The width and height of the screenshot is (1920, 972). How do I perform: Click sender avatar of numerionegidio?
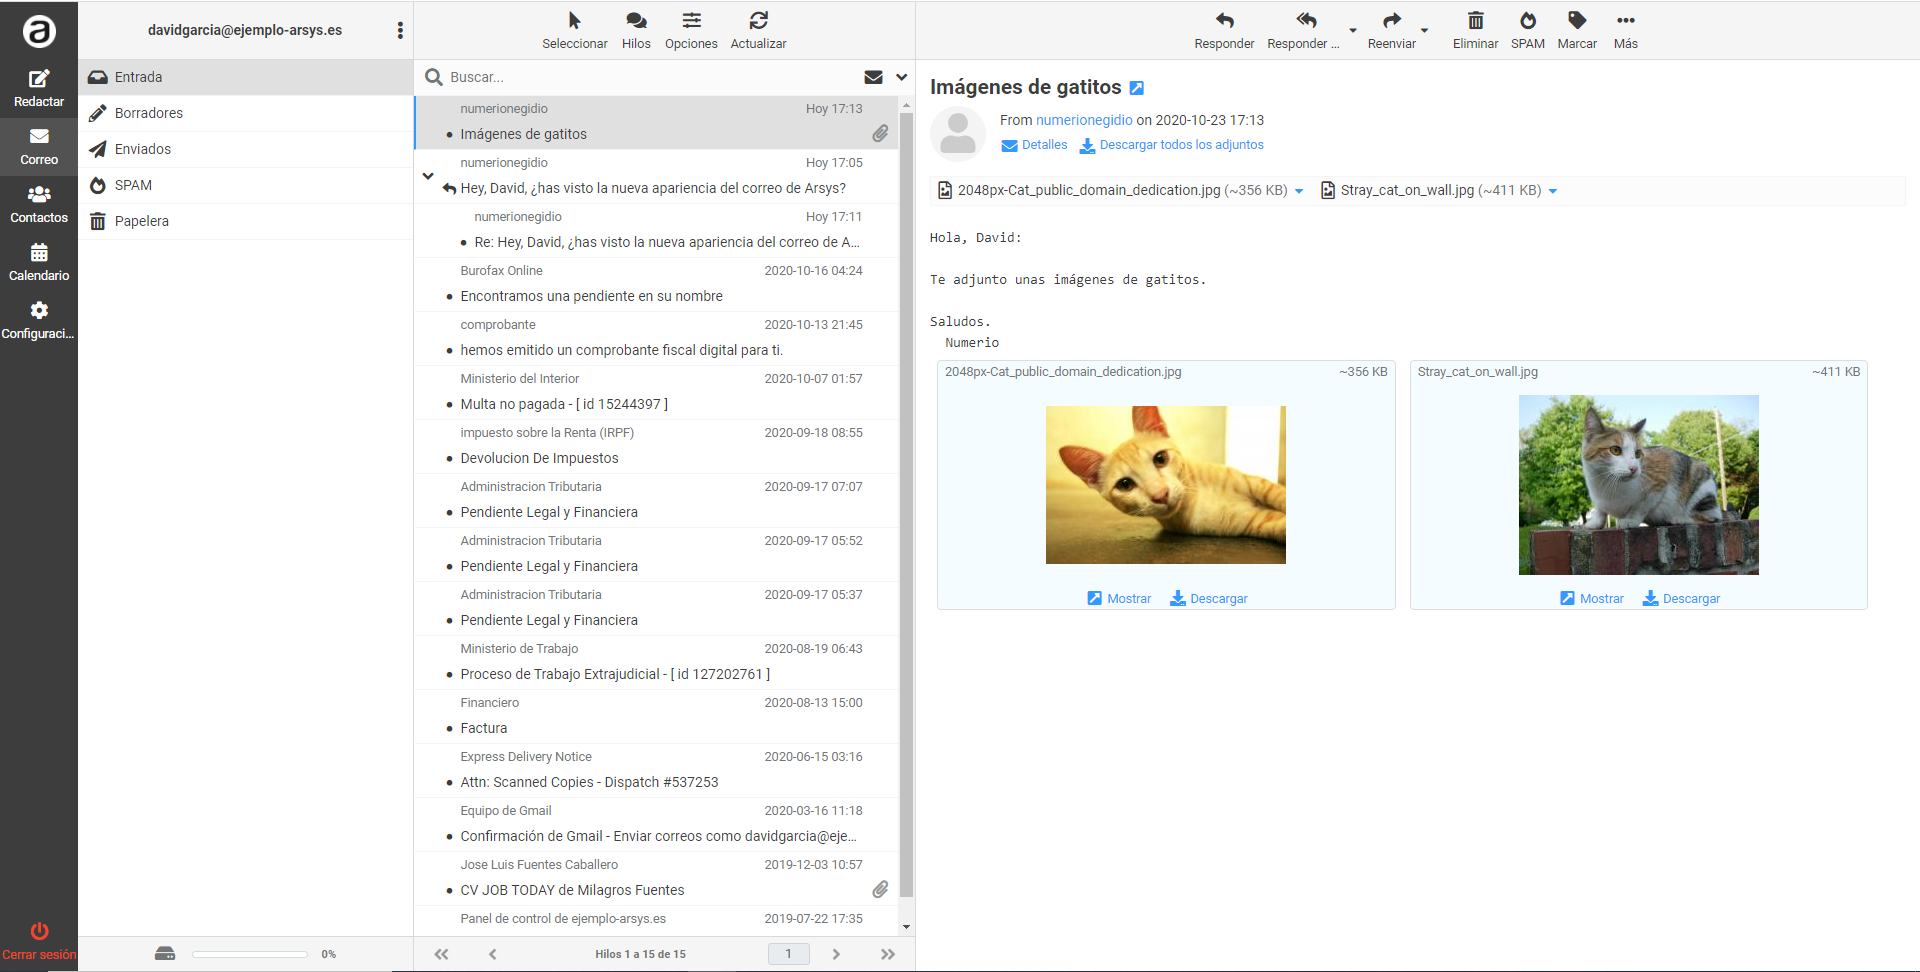(x=958, y=134)
